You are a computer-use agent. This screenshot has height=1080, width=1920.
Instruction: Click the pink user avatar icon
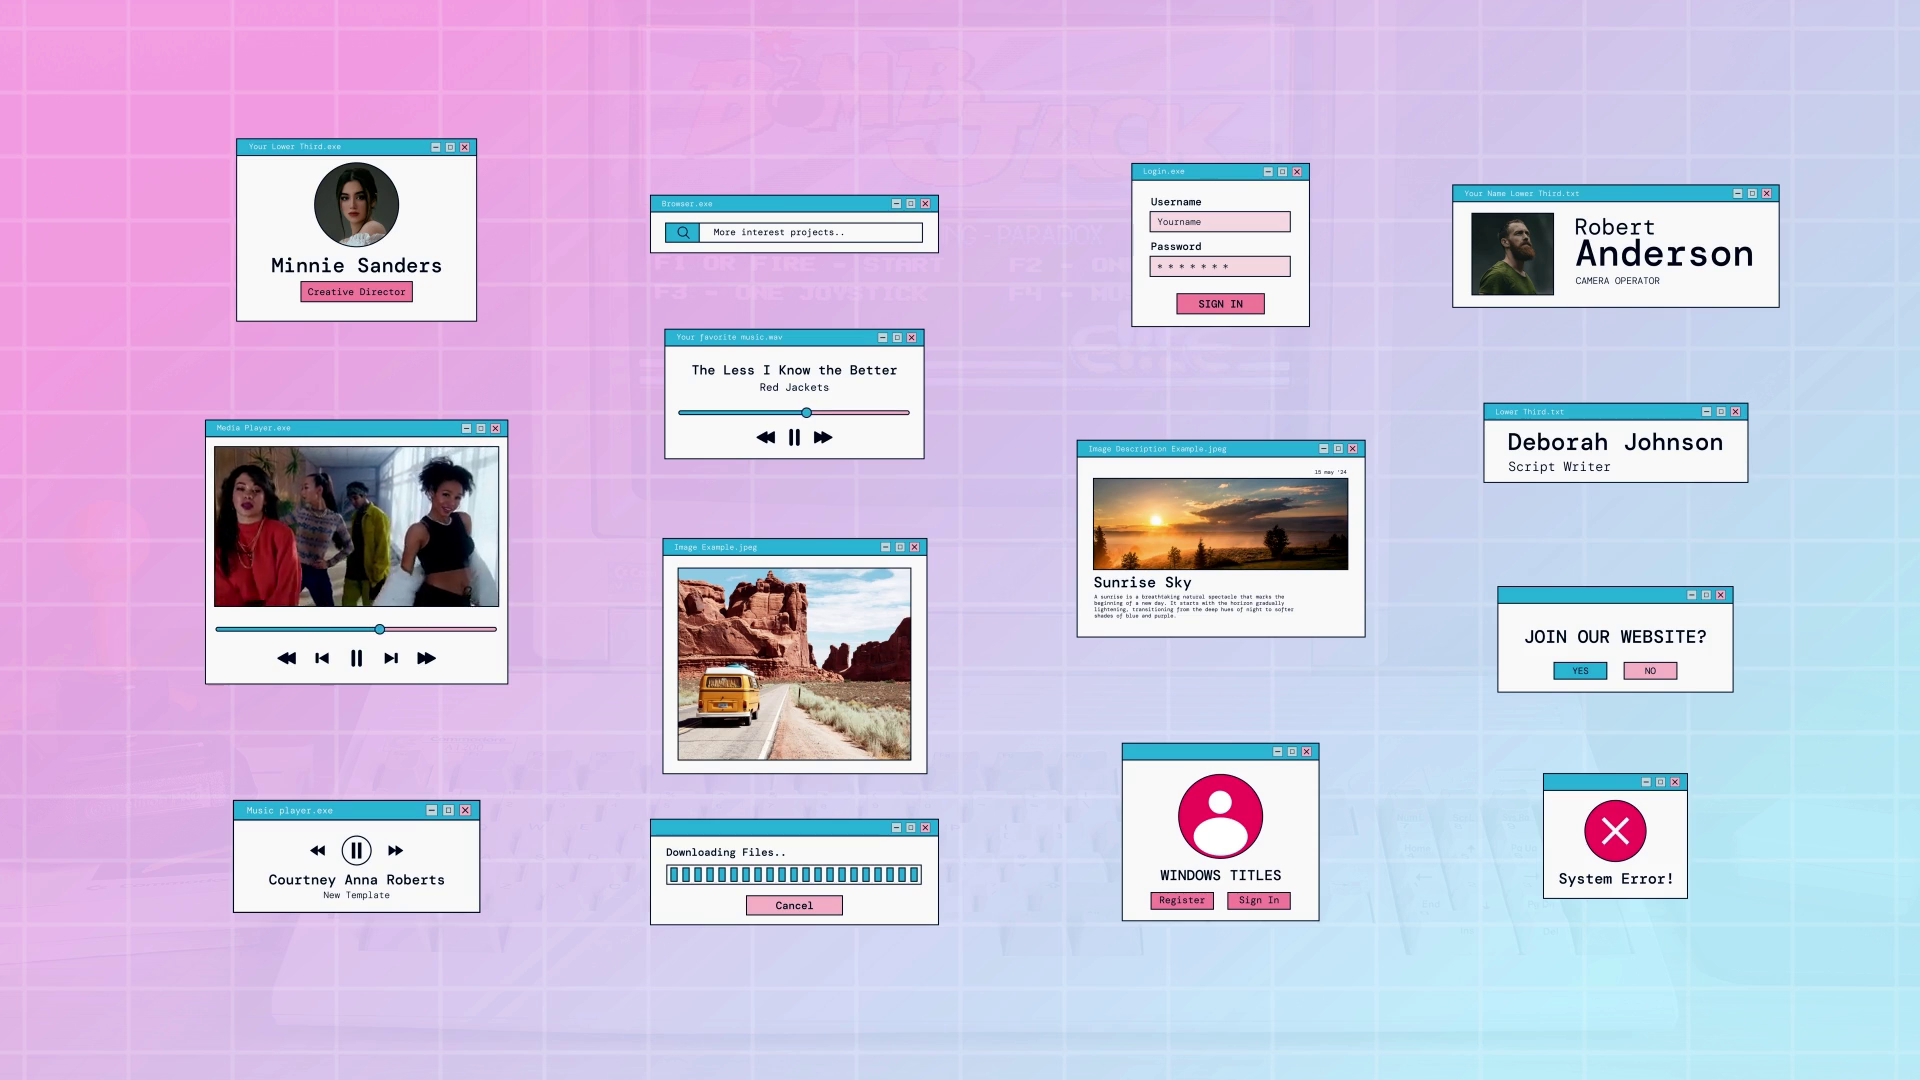coord(1220,816)
